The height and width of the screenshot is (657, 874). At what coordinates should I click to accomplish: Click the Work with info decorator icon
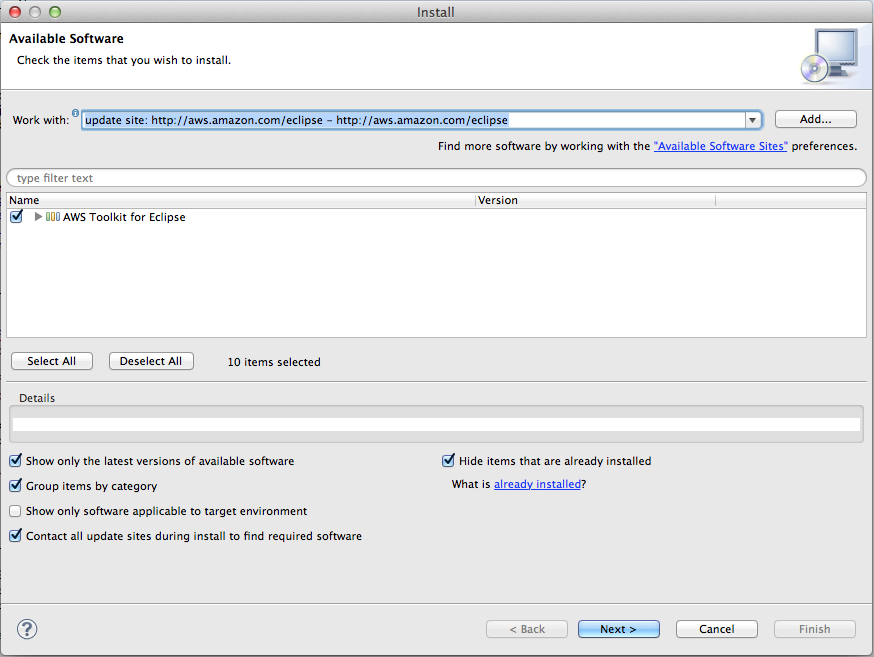pos(75,113)
